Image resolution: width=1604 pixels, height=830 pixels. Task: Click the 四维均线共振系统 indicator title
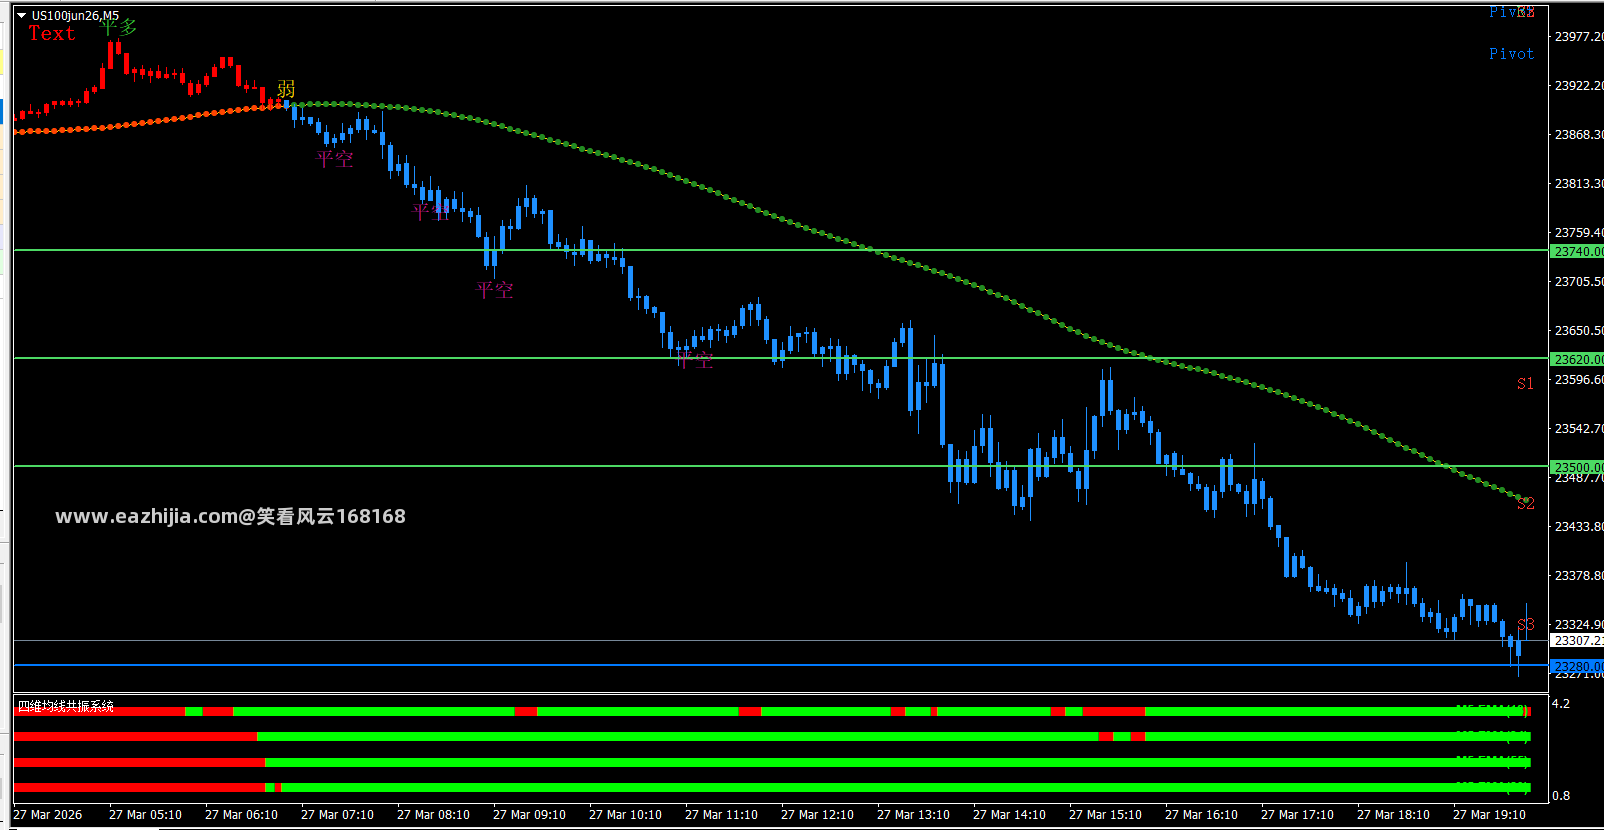click(x=66, y=706)
